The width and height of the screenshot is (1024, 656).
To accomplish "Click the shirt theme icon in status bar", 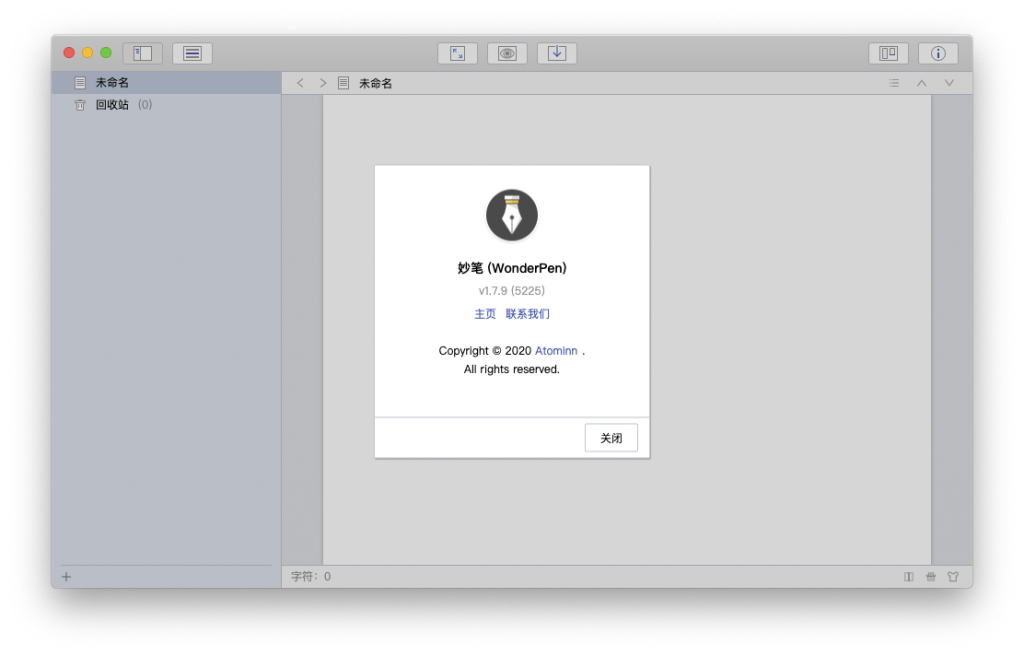I will point(953,576).
